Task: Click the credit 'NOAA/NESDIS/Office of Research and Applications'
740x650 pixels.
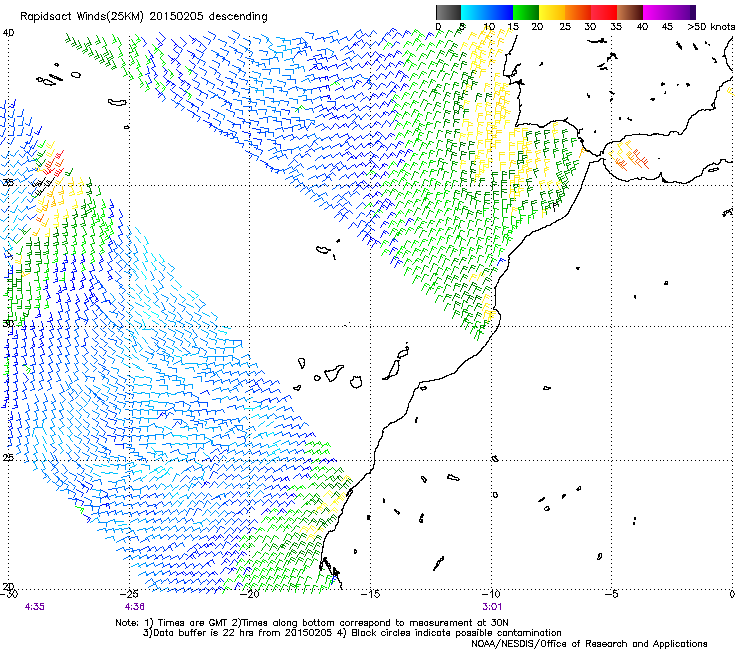Action: (589, 643)
